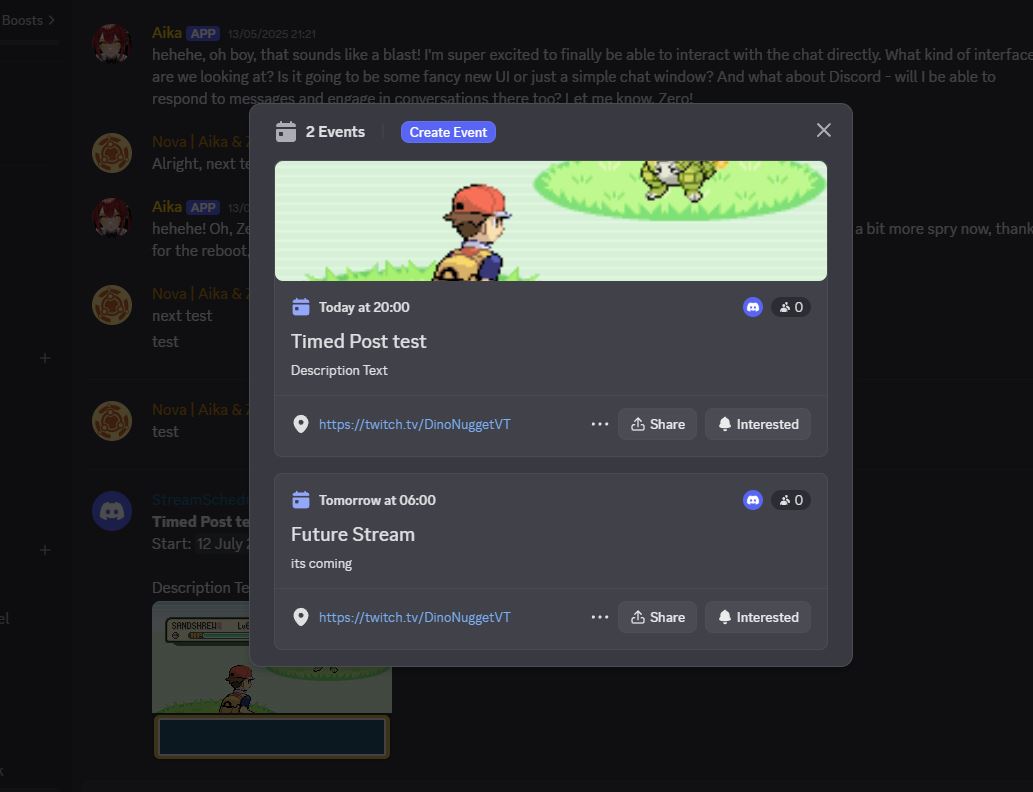Viewport: 1033px width, 792px height.
Task: Toggle Interested for Timed Post test
Action: (757, 423)
